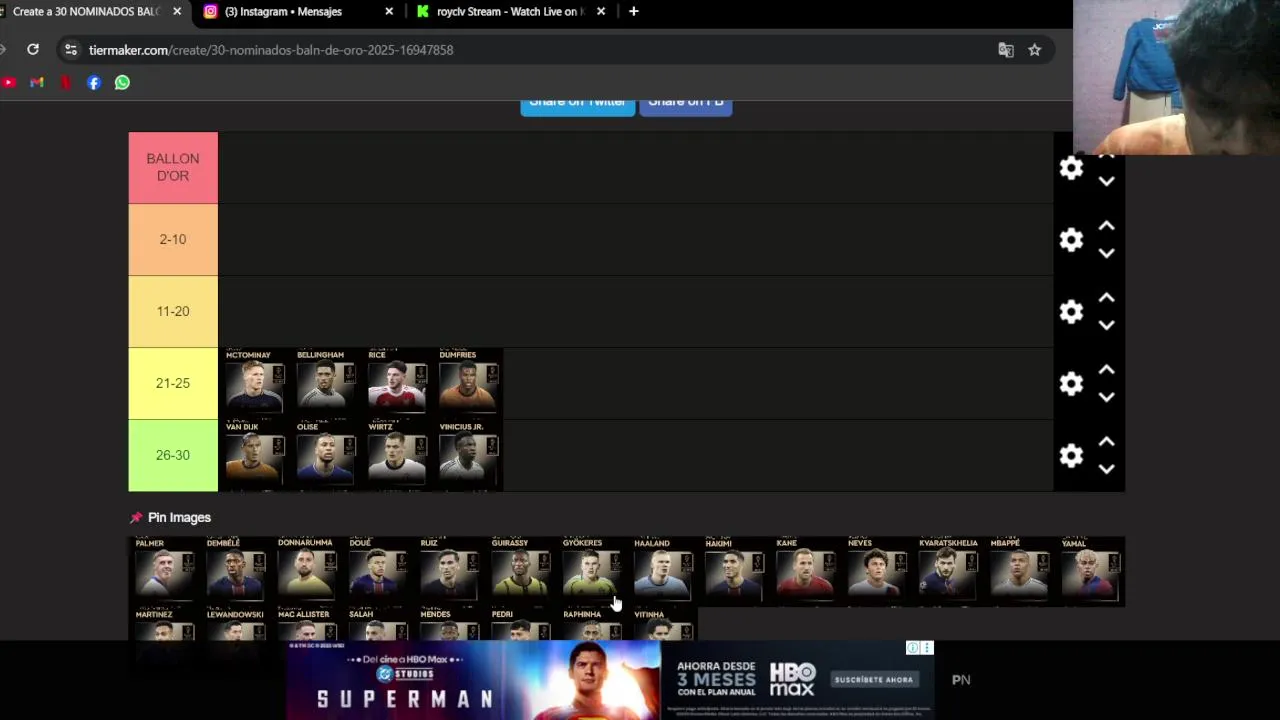Close the 30 NOMINADOS tiermaker tab
The width and height of the screenshot is (1280, 720).
coord(177,11)
